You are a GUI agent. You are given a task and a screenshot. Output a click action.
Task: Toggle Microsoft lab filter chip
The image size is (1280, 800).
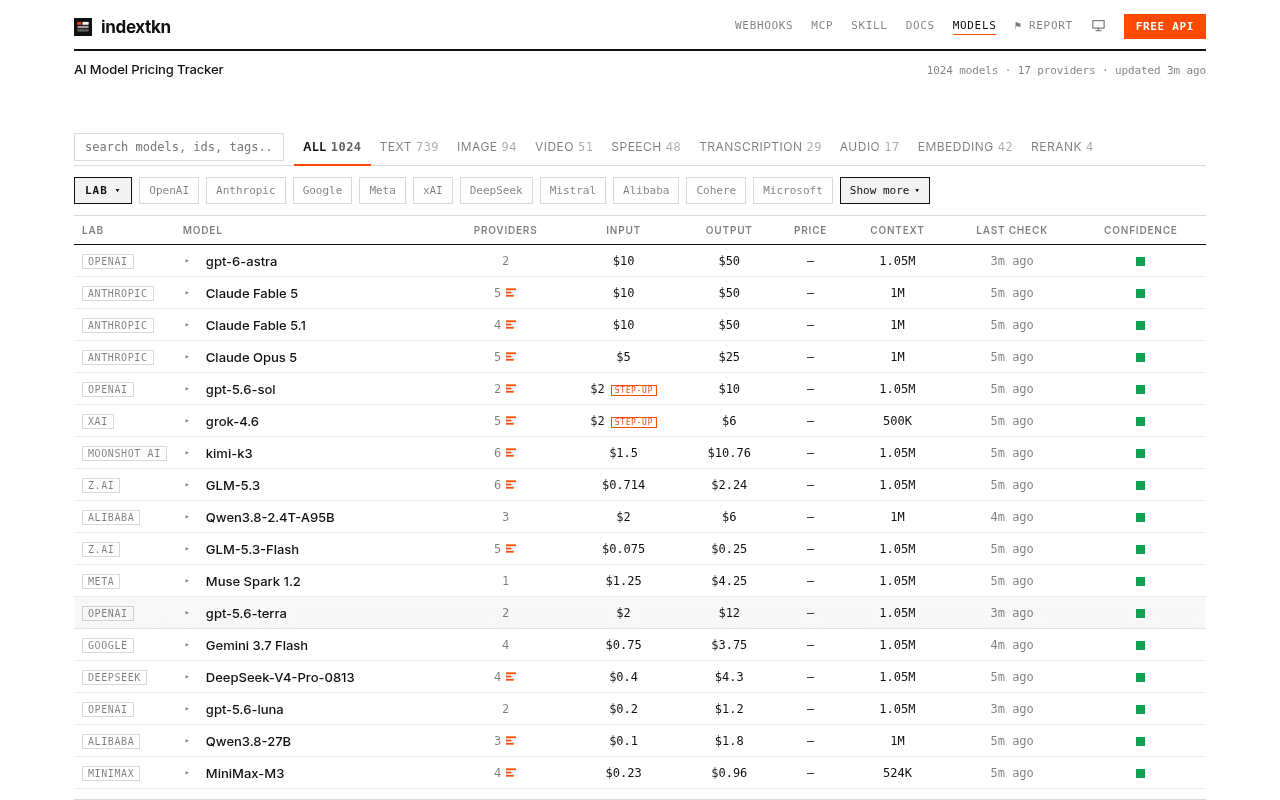pyautogui.click(x=793, y=190)
